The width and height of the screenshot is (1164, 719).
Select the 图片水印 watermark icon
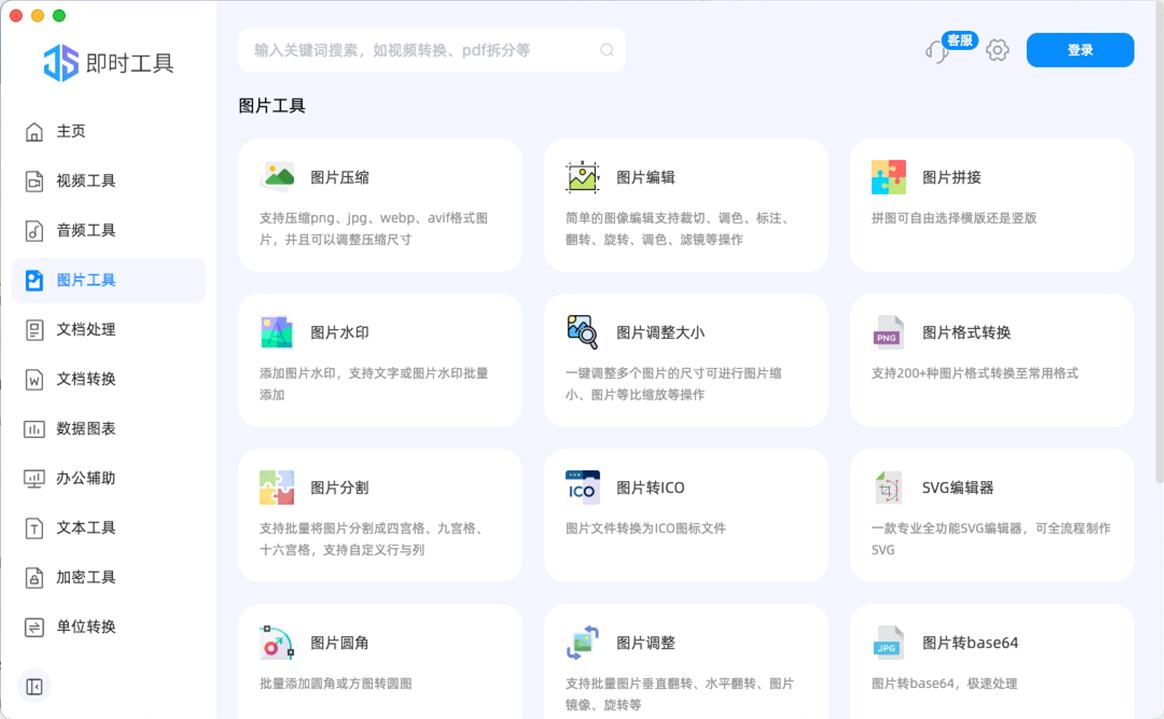[x=277, y=332]
